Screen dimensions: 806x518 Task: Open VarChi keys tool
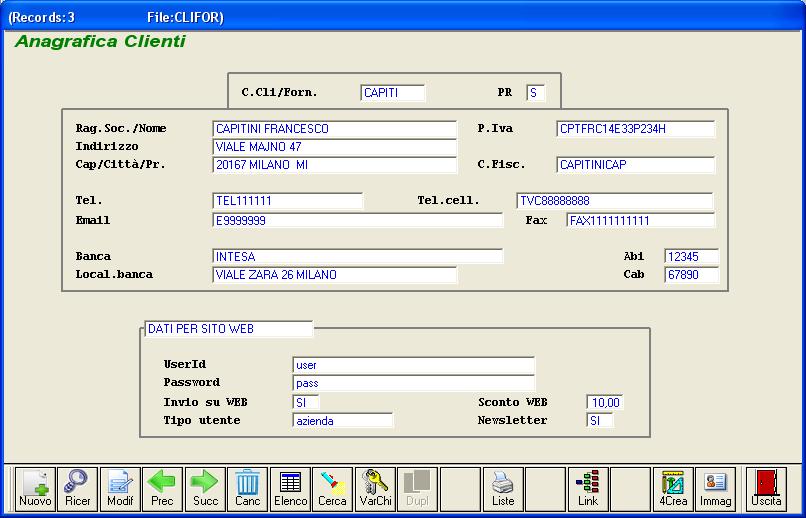click(375, 488)
